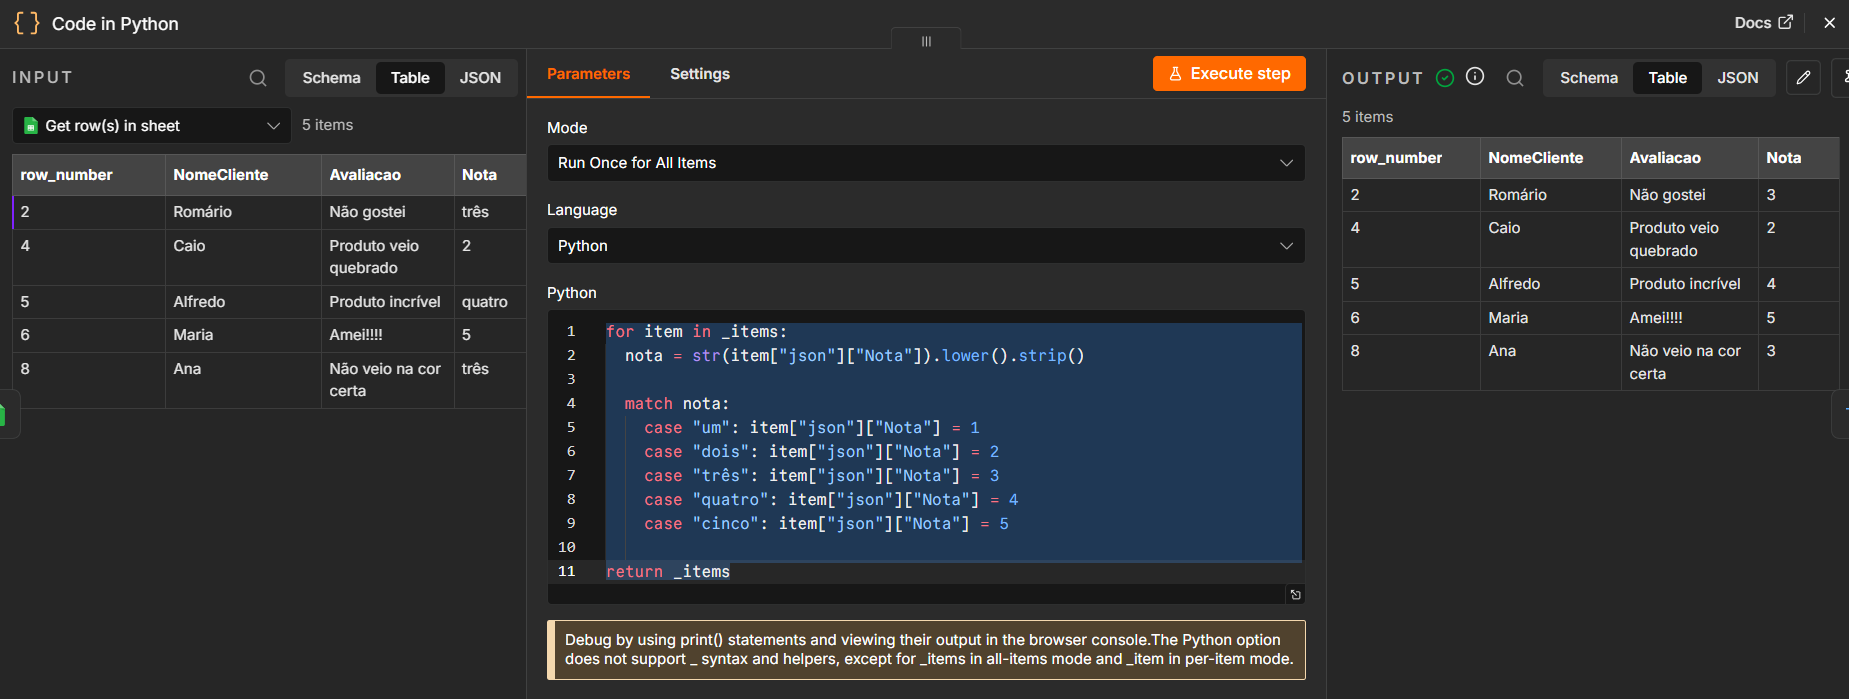1849x699 pixels.
Task: Switch INPUT view to Schema
Action: point(331,78)
